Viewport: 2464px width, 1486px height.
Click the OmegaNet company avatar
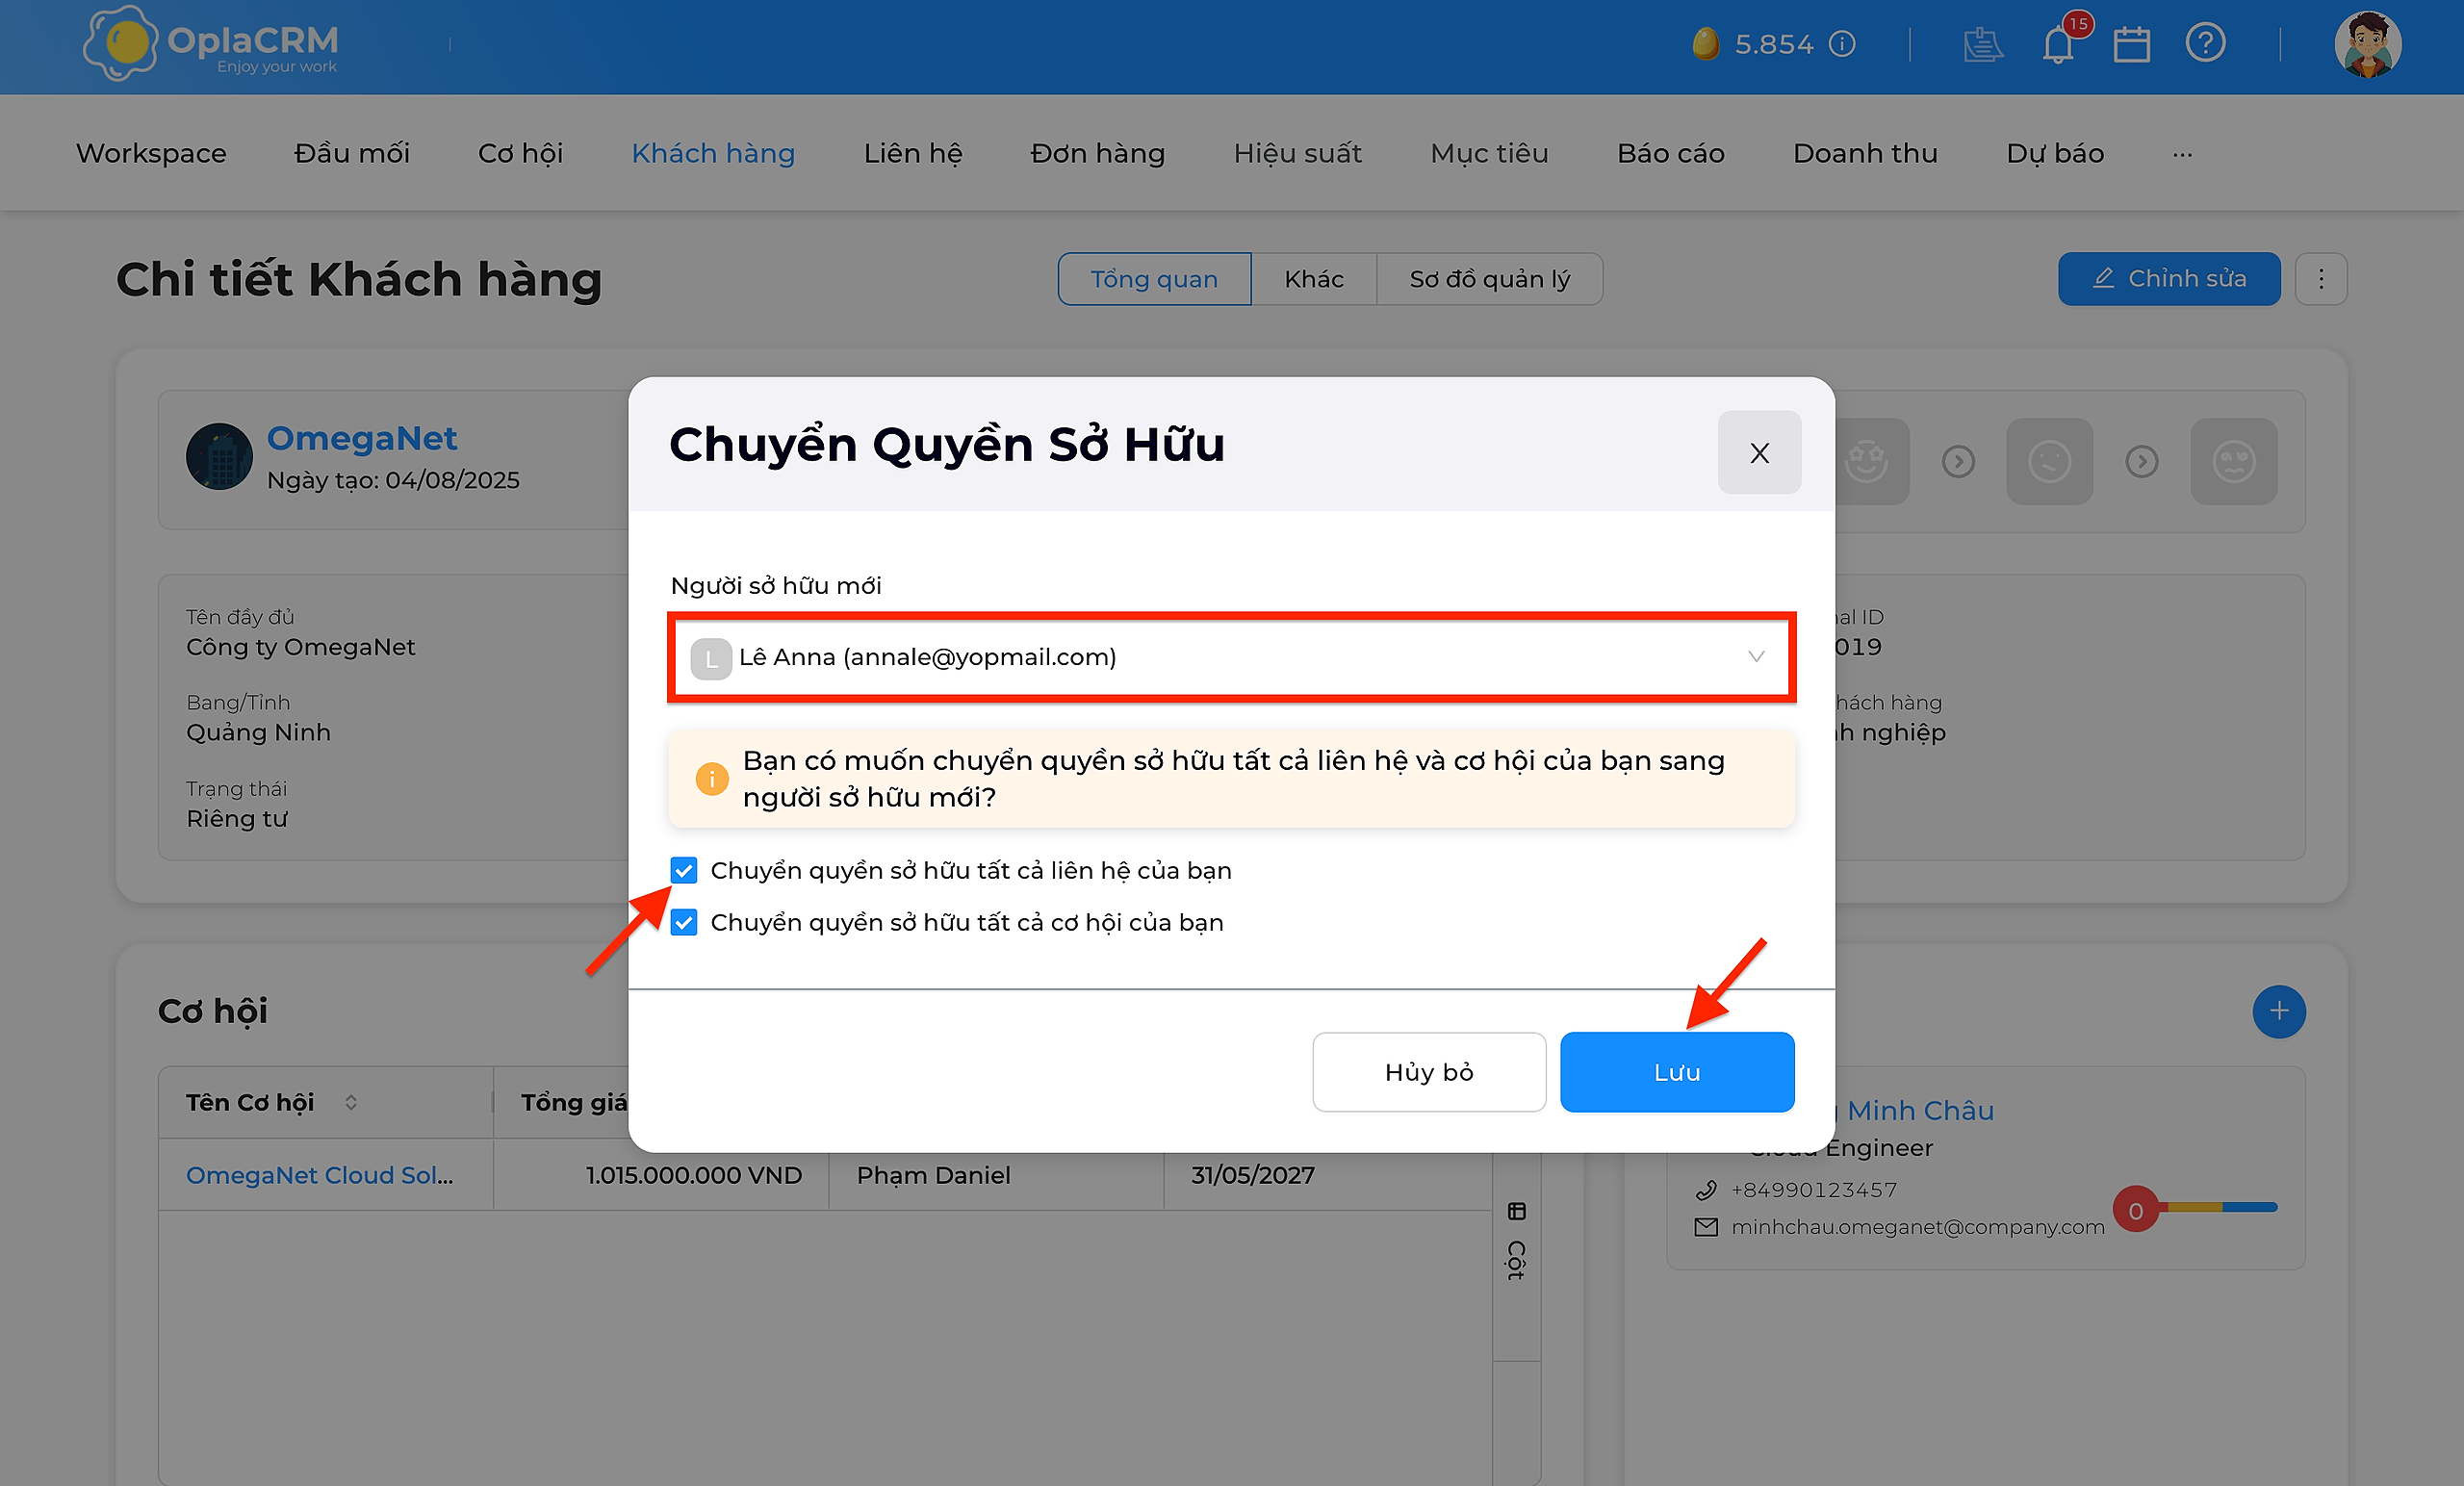pyautogui.click(x=219, y=456)
